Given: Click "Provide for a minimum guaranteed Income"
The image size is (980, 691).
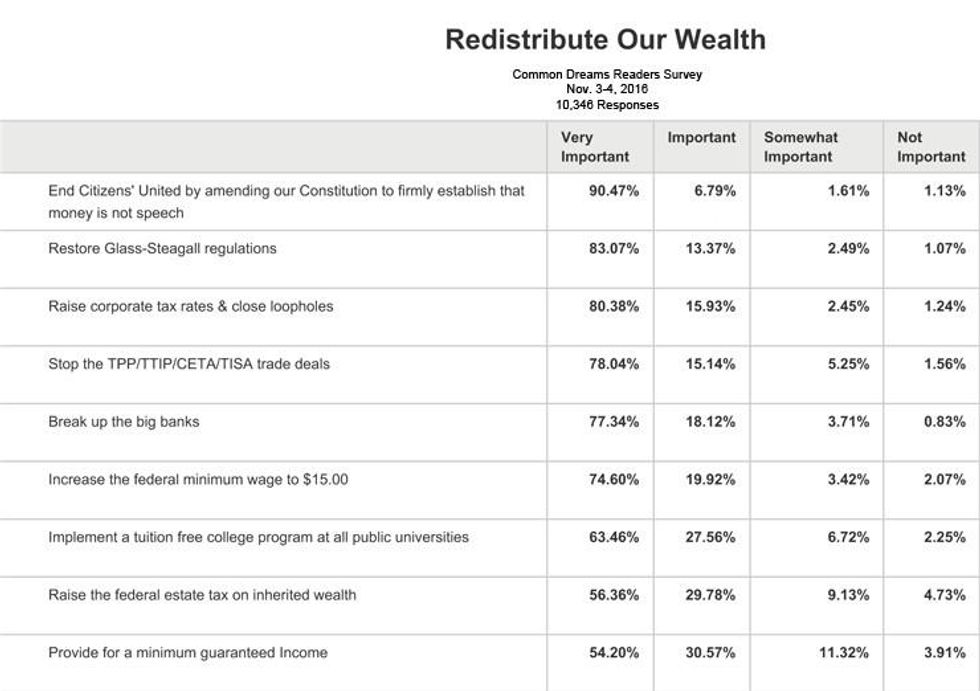Looking at the screenshot, I should tap(188, 653).
